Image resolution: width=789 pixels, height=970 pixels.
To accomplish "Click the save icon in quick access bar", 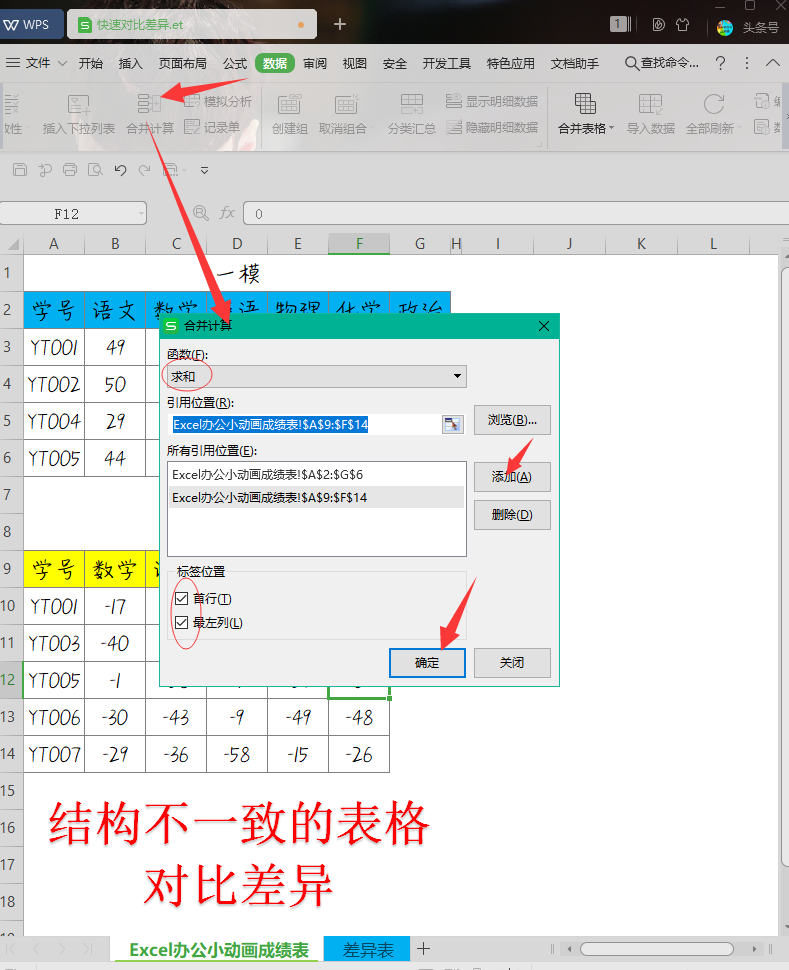I will point(20,170).
